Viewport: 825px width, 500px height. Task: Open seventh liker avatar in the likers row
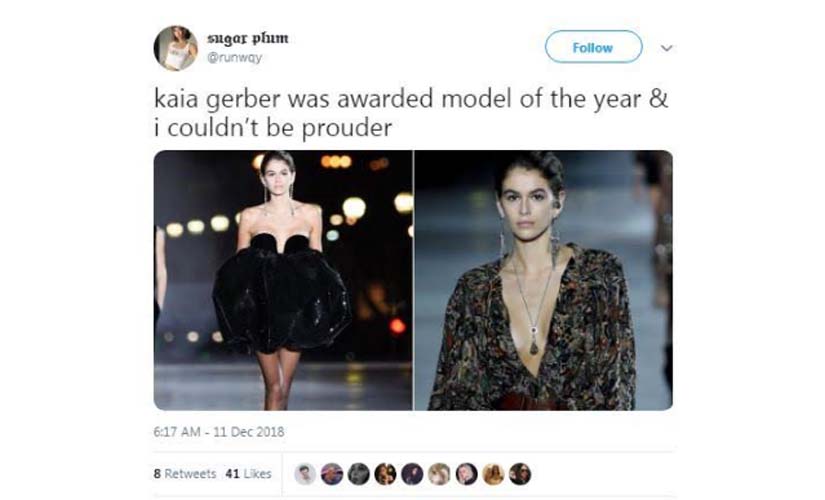466,474
